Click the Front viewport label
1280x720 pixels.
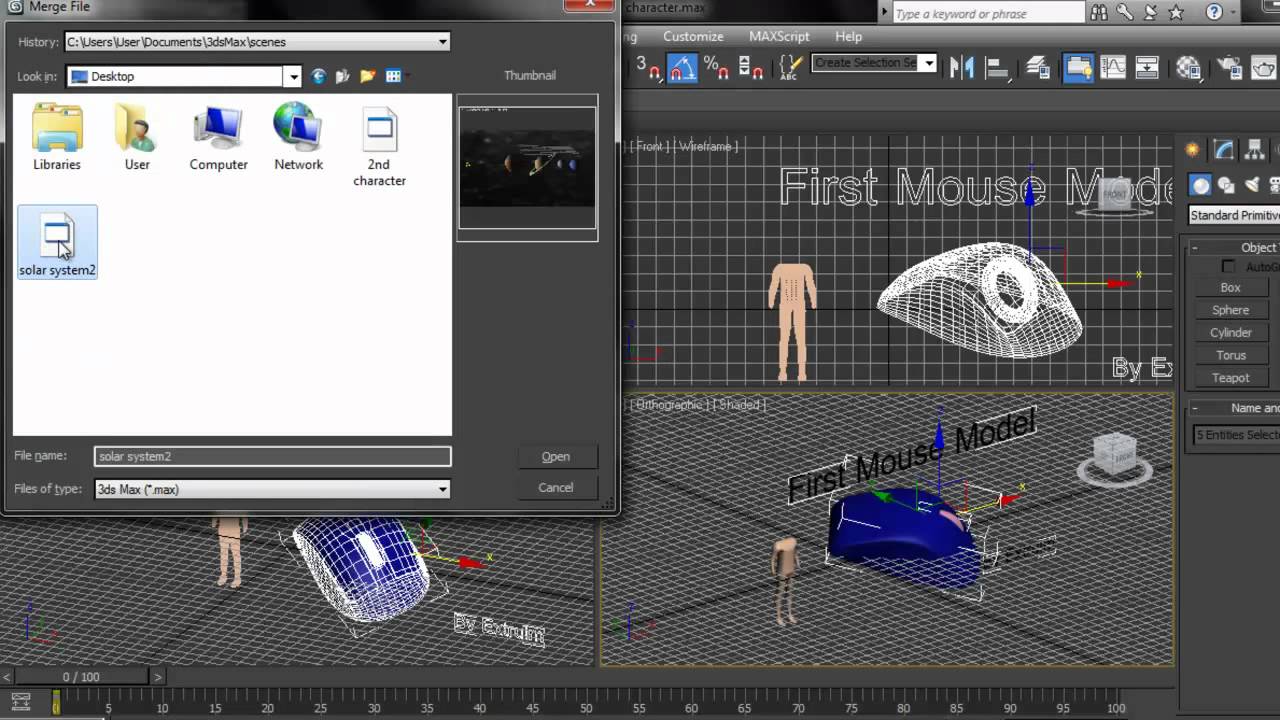tap(650, 146)
